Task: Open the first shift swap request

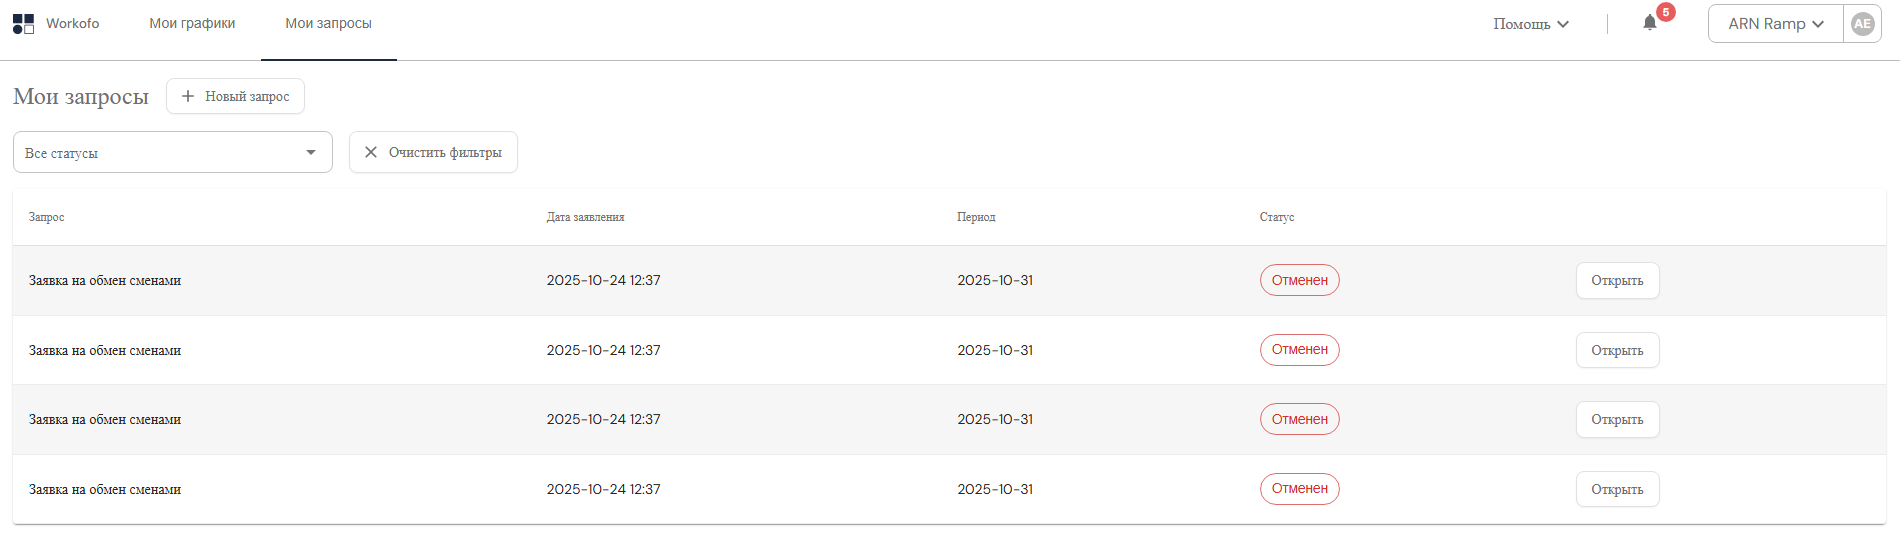Action: (1617, 281)
